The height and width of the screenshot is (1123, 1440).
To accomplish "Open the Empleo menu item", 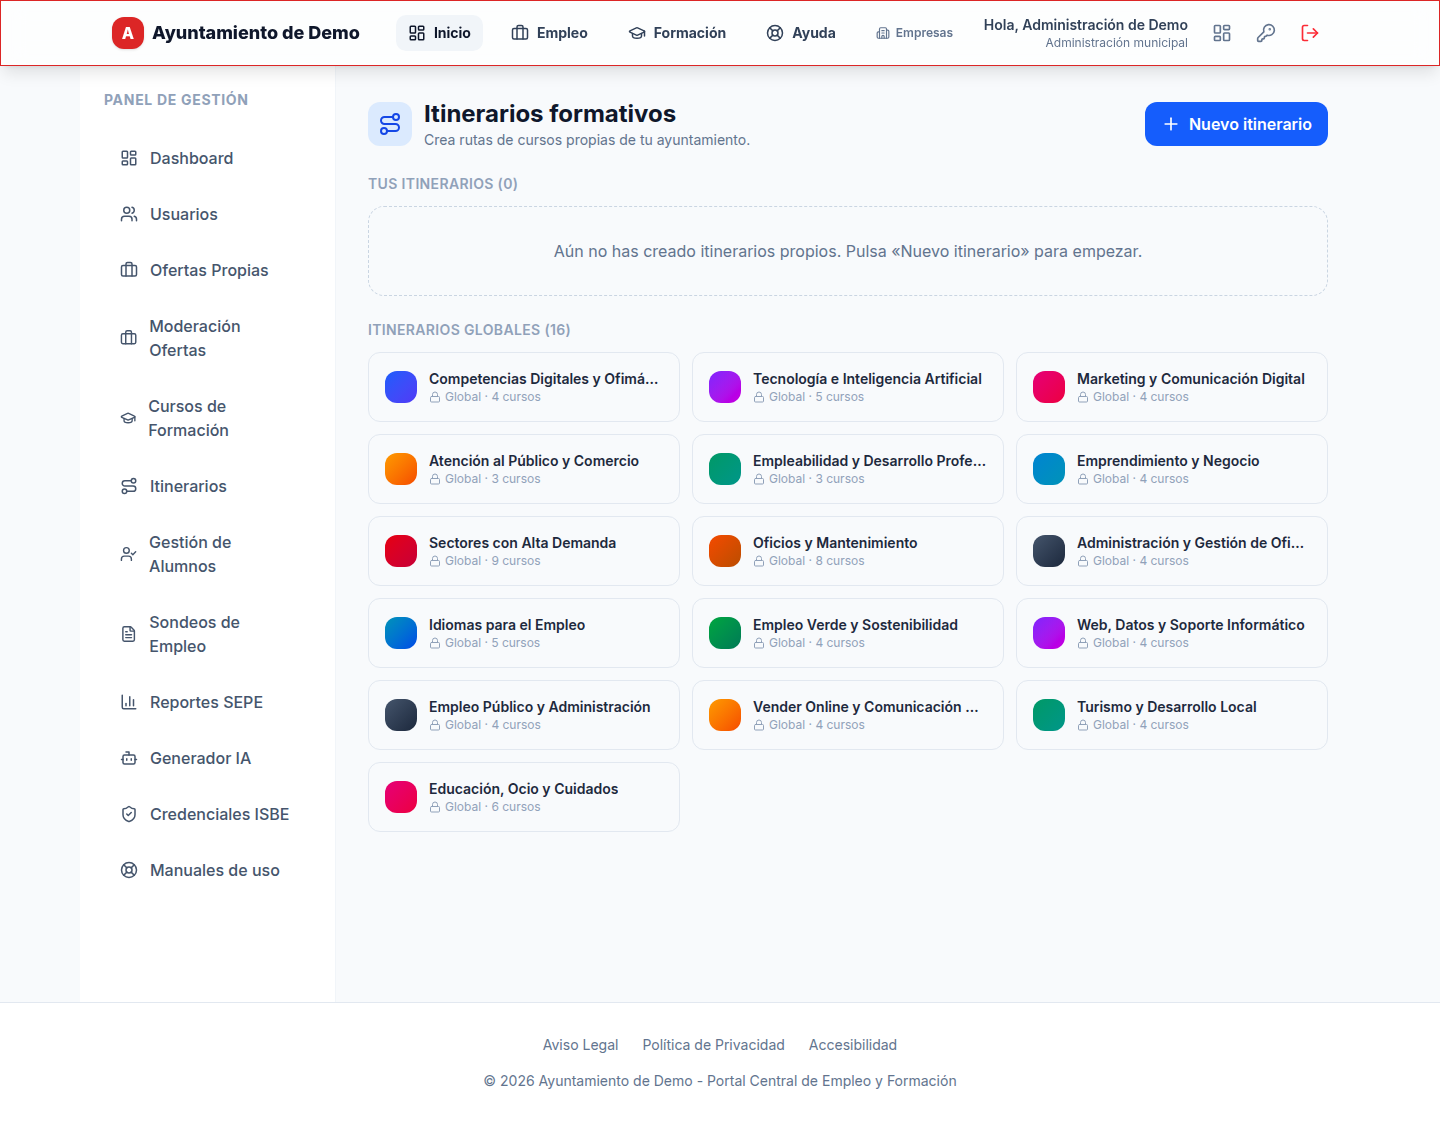I will tap(549, 33).
